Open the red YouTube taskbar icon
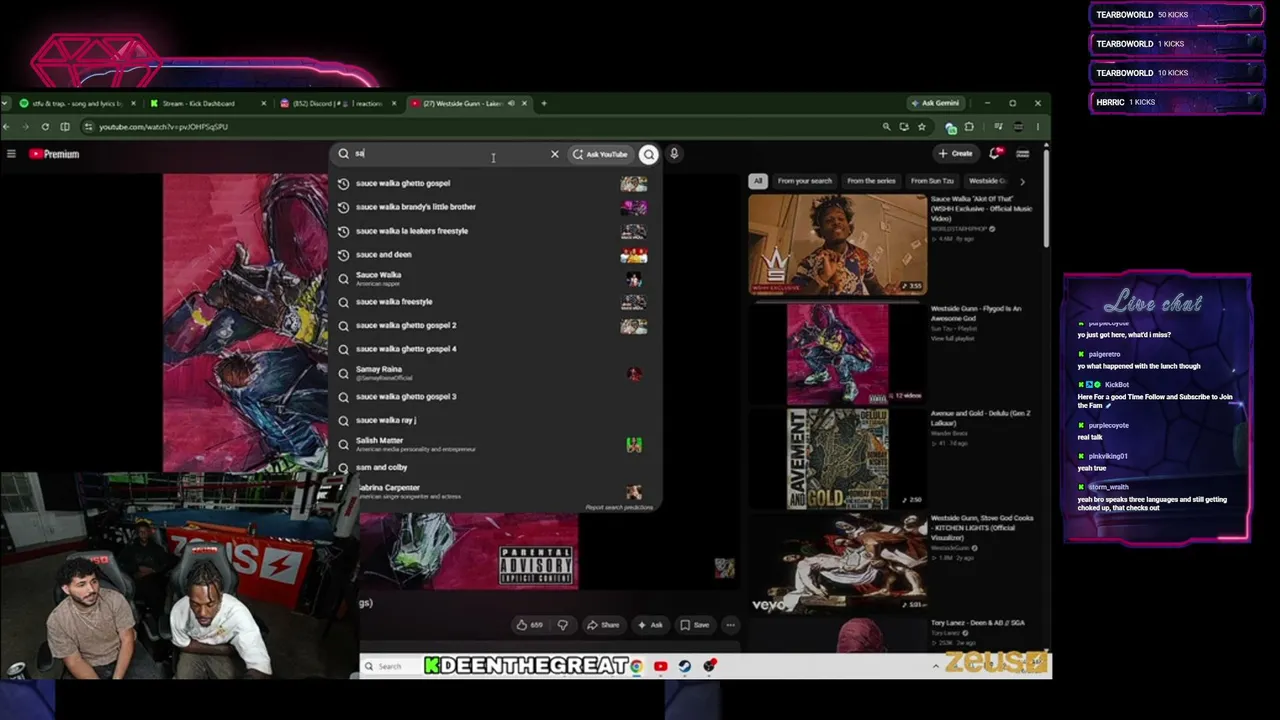The height and width of the screenshot is (720, 1280). click(661, 666)
